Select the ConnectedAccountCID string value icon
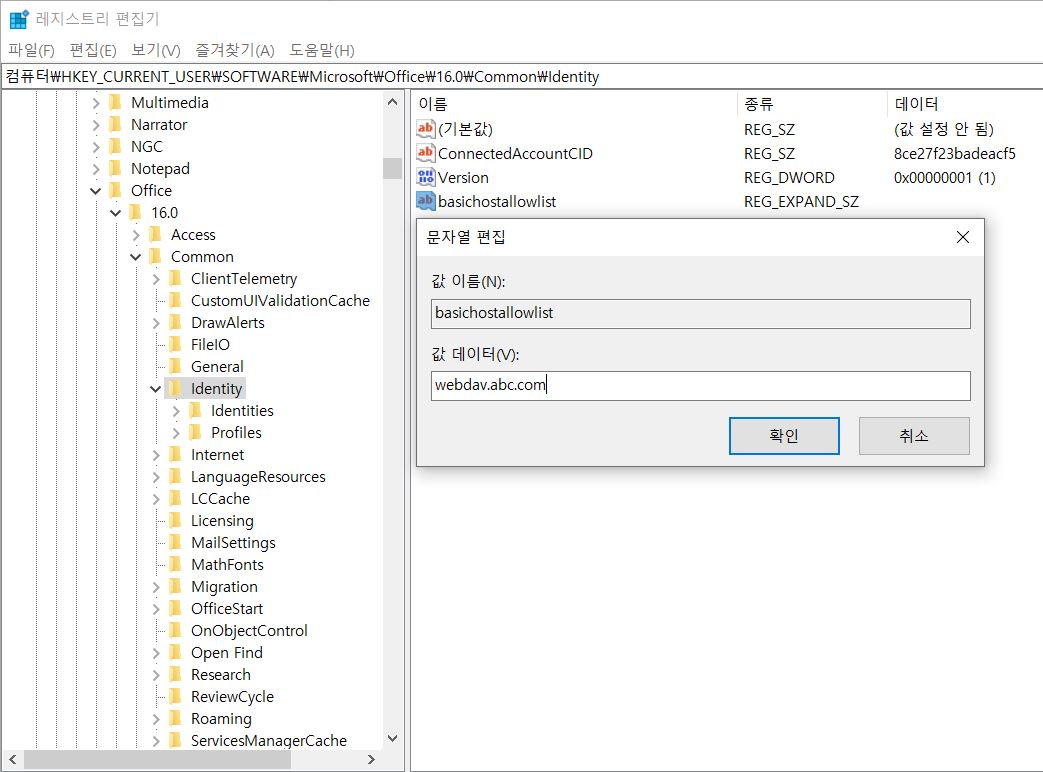Viewport: 1043px width, 772px height. [x=426, y=153]
